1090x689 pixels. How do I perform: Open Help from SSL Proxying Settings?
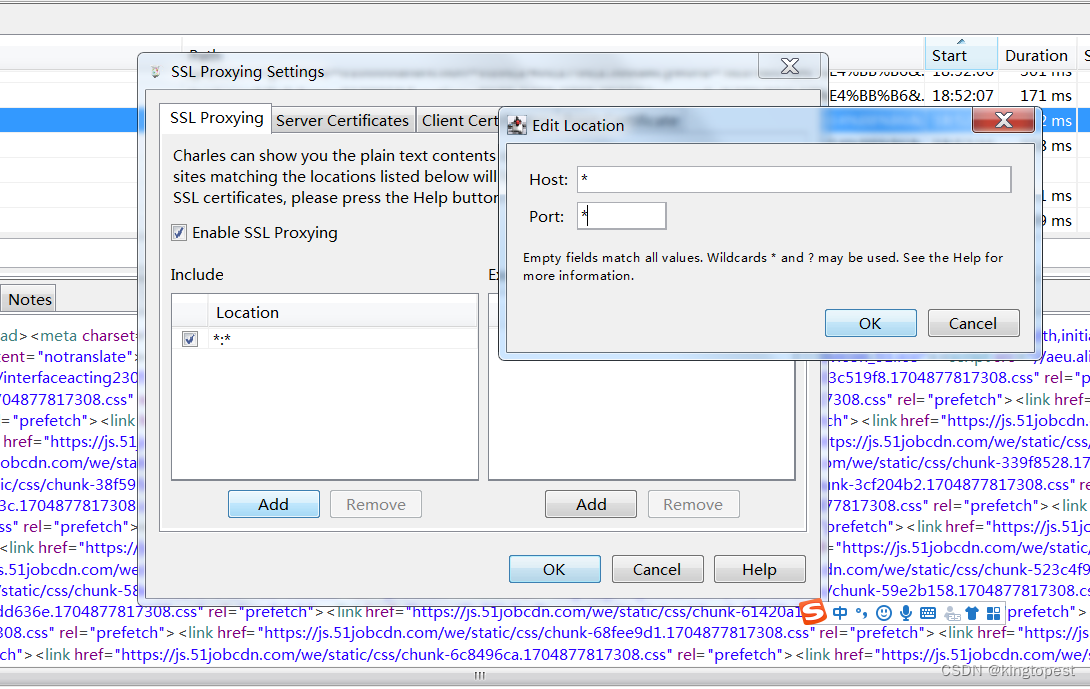(x=760, y=569)
